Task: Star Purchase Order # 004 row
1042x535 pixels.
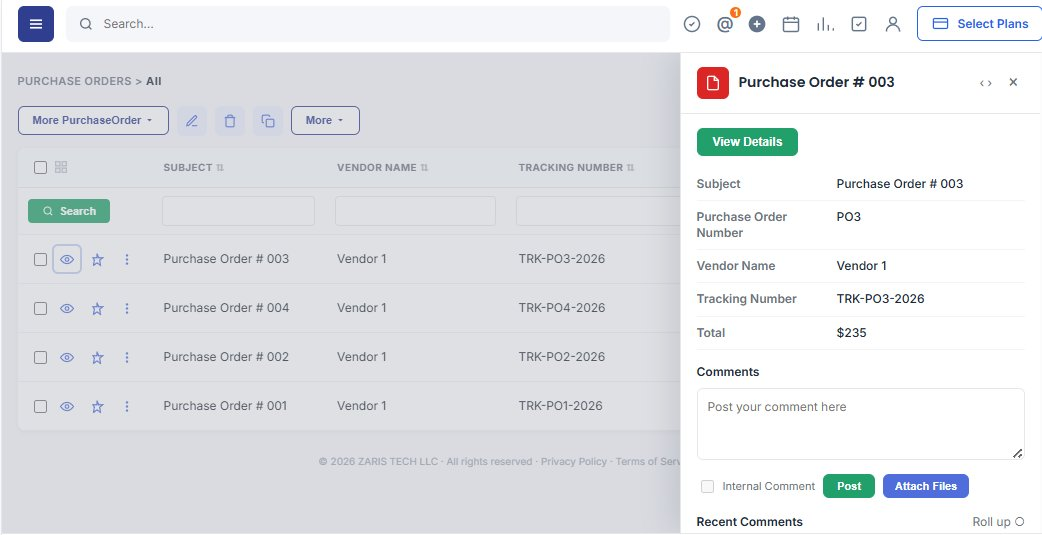Action: point(98,308)
